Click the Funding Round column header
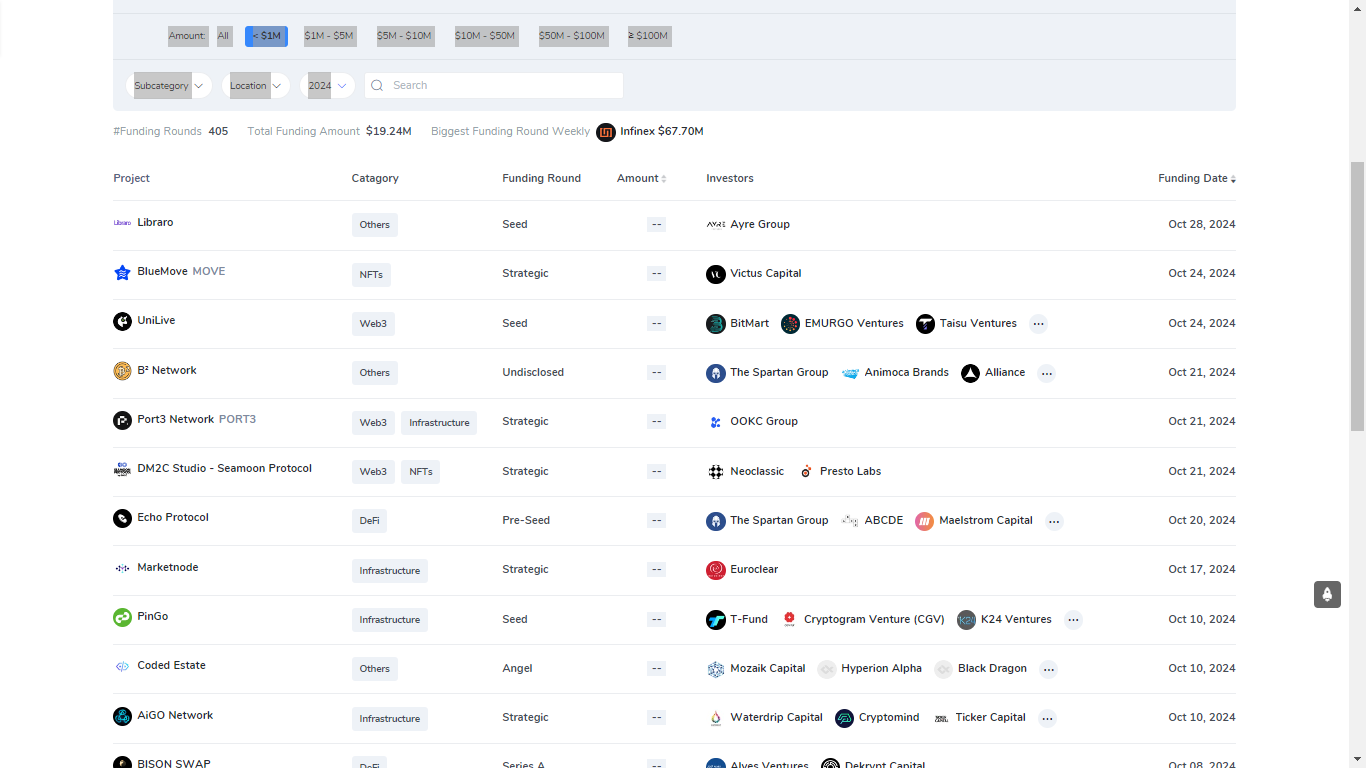 click(x=541, y=178)
